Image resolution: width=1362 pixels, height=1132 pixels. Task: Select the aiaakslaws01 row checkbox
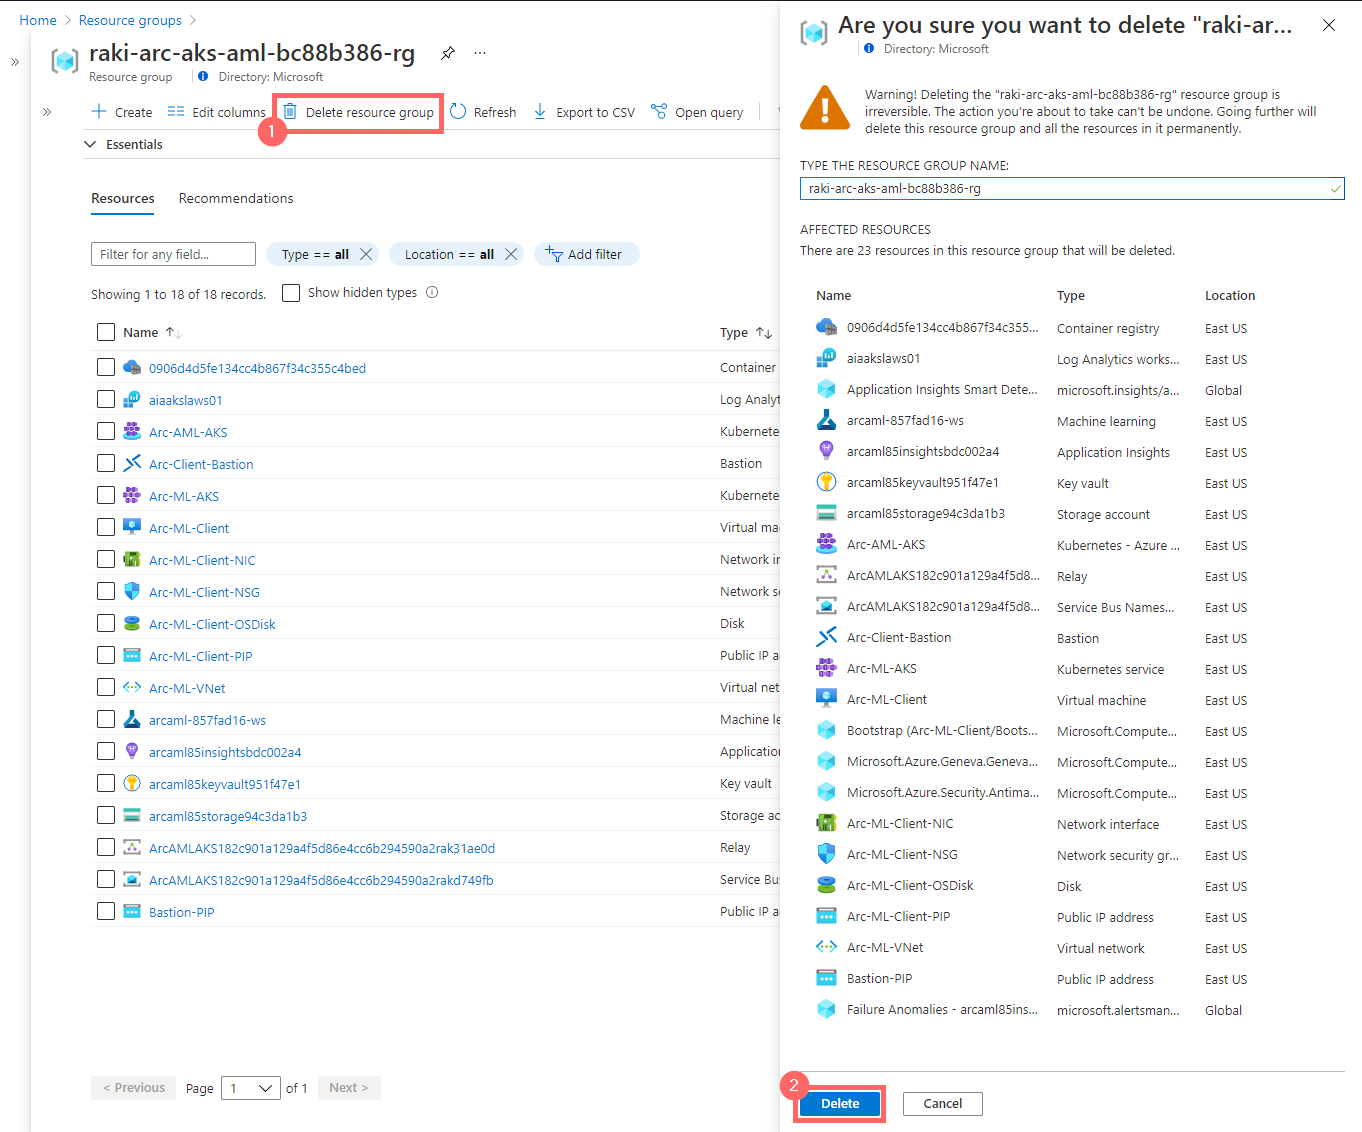coord(106,399)
